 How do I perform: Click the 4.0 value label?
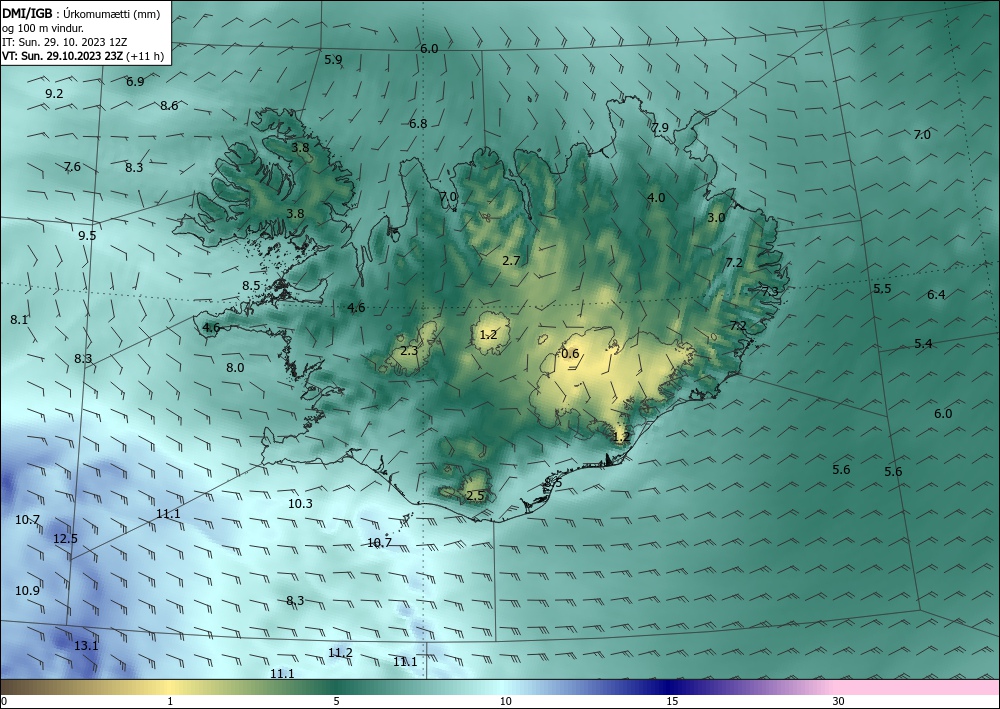[656, 198]
